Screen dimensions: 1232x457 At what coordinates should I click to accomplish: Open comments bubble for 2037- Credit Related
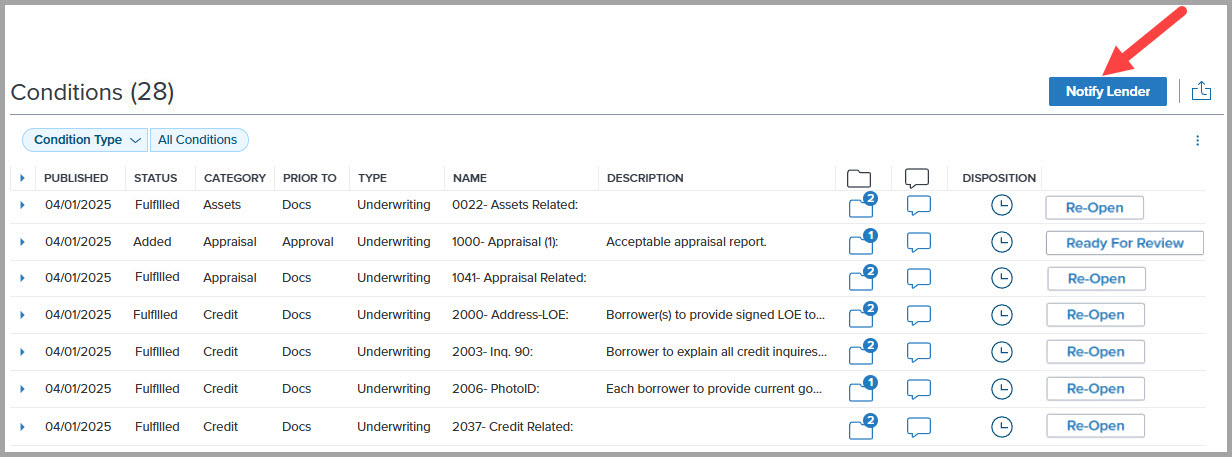[918, 427]
